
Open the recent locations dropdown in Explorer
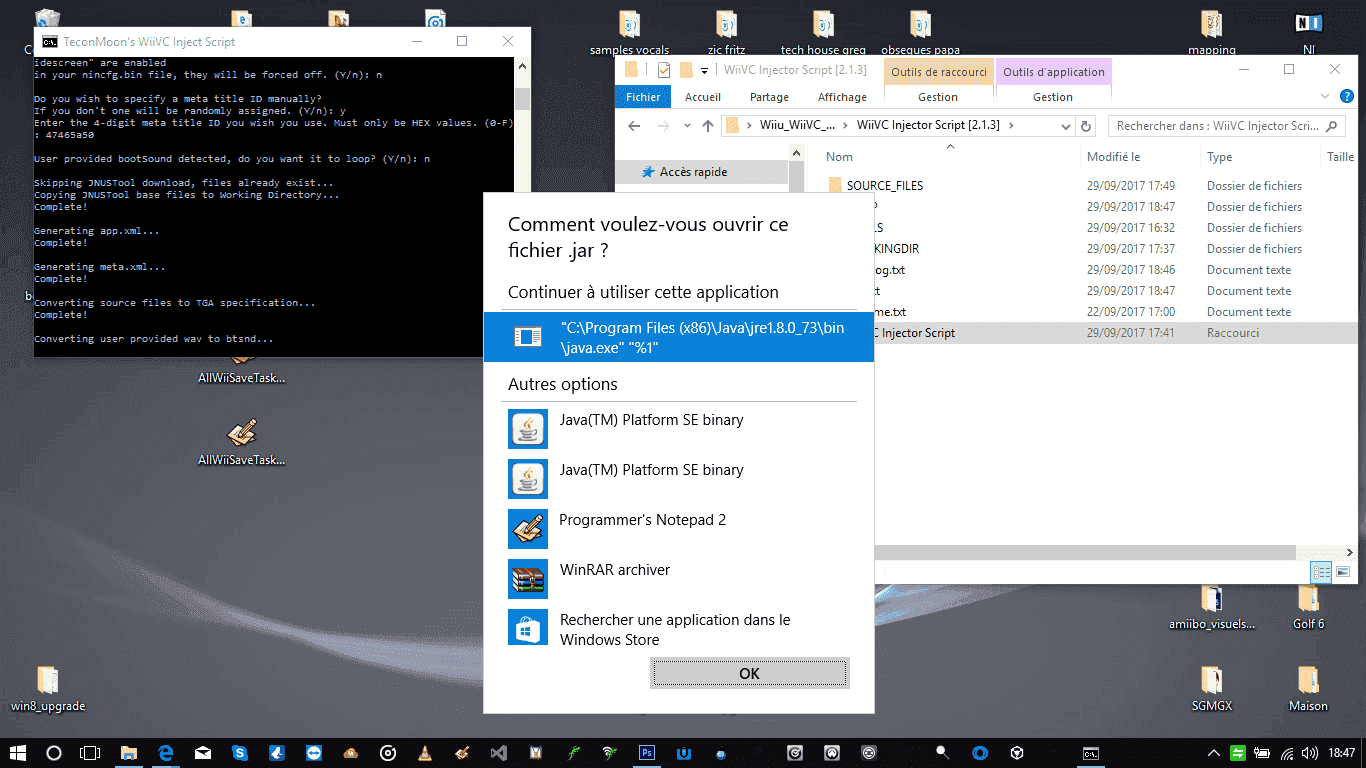point(685,126)
